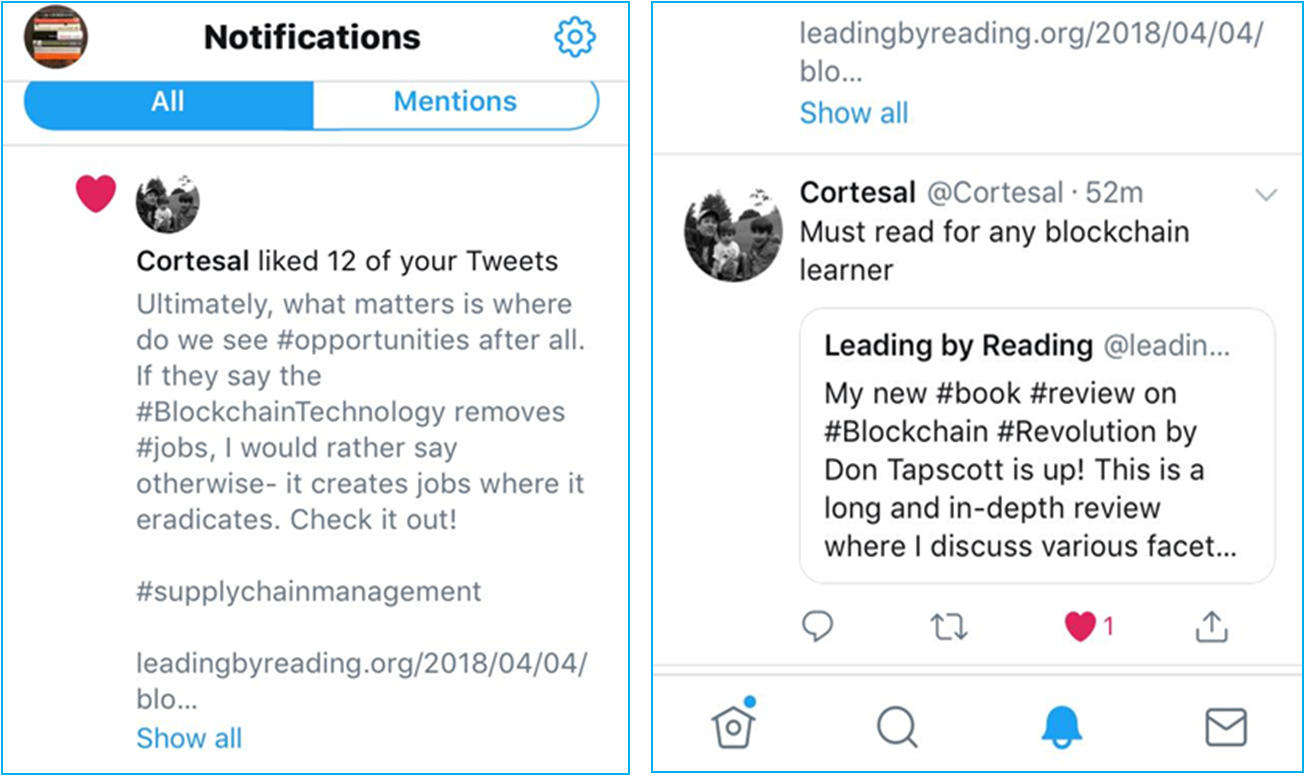The width and height of the screenshot is (1305, 776).
Task: Click 'Show all' under liked tweets notification
Action: coord(189,738)
